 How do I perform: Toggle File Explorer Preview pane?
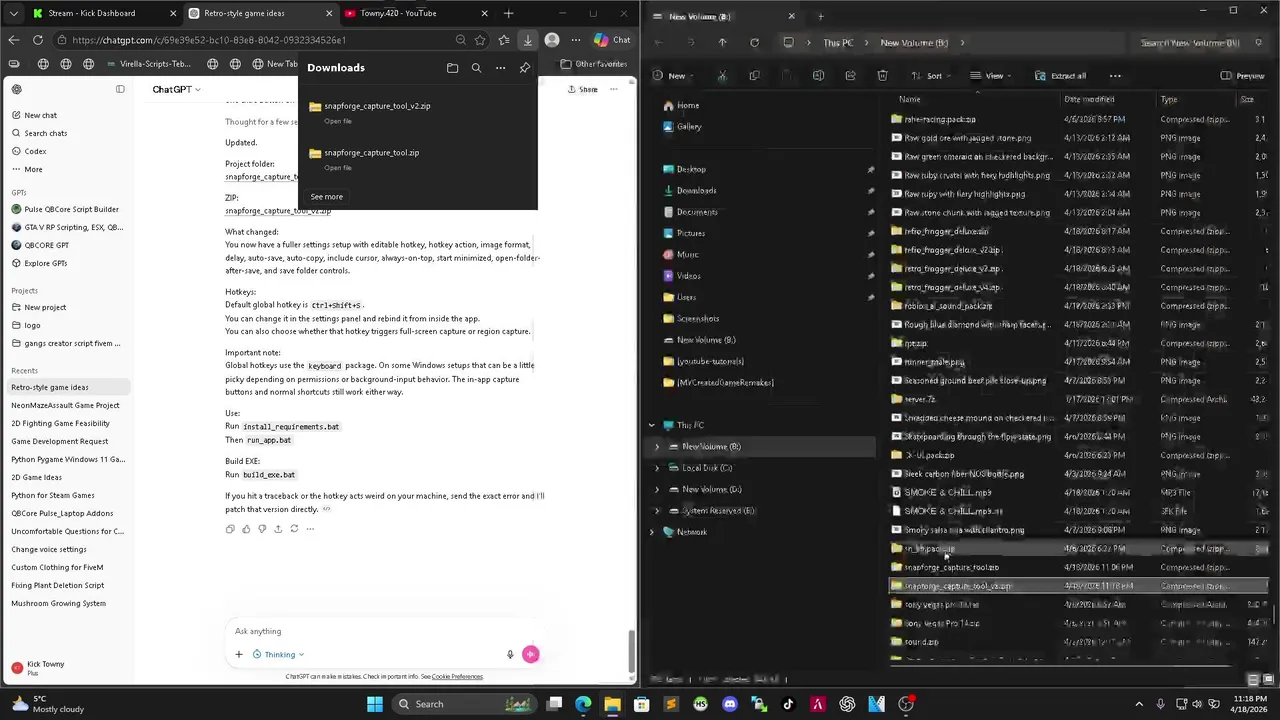point(1243,76)
